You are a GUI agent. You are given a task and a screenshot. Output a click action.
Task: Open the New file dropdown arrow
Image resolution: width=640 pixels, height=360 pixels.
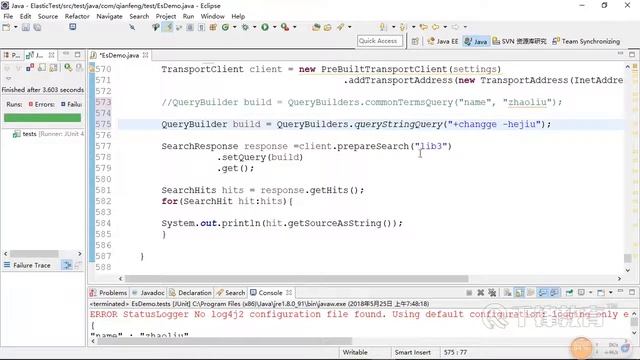pos(16,27)
